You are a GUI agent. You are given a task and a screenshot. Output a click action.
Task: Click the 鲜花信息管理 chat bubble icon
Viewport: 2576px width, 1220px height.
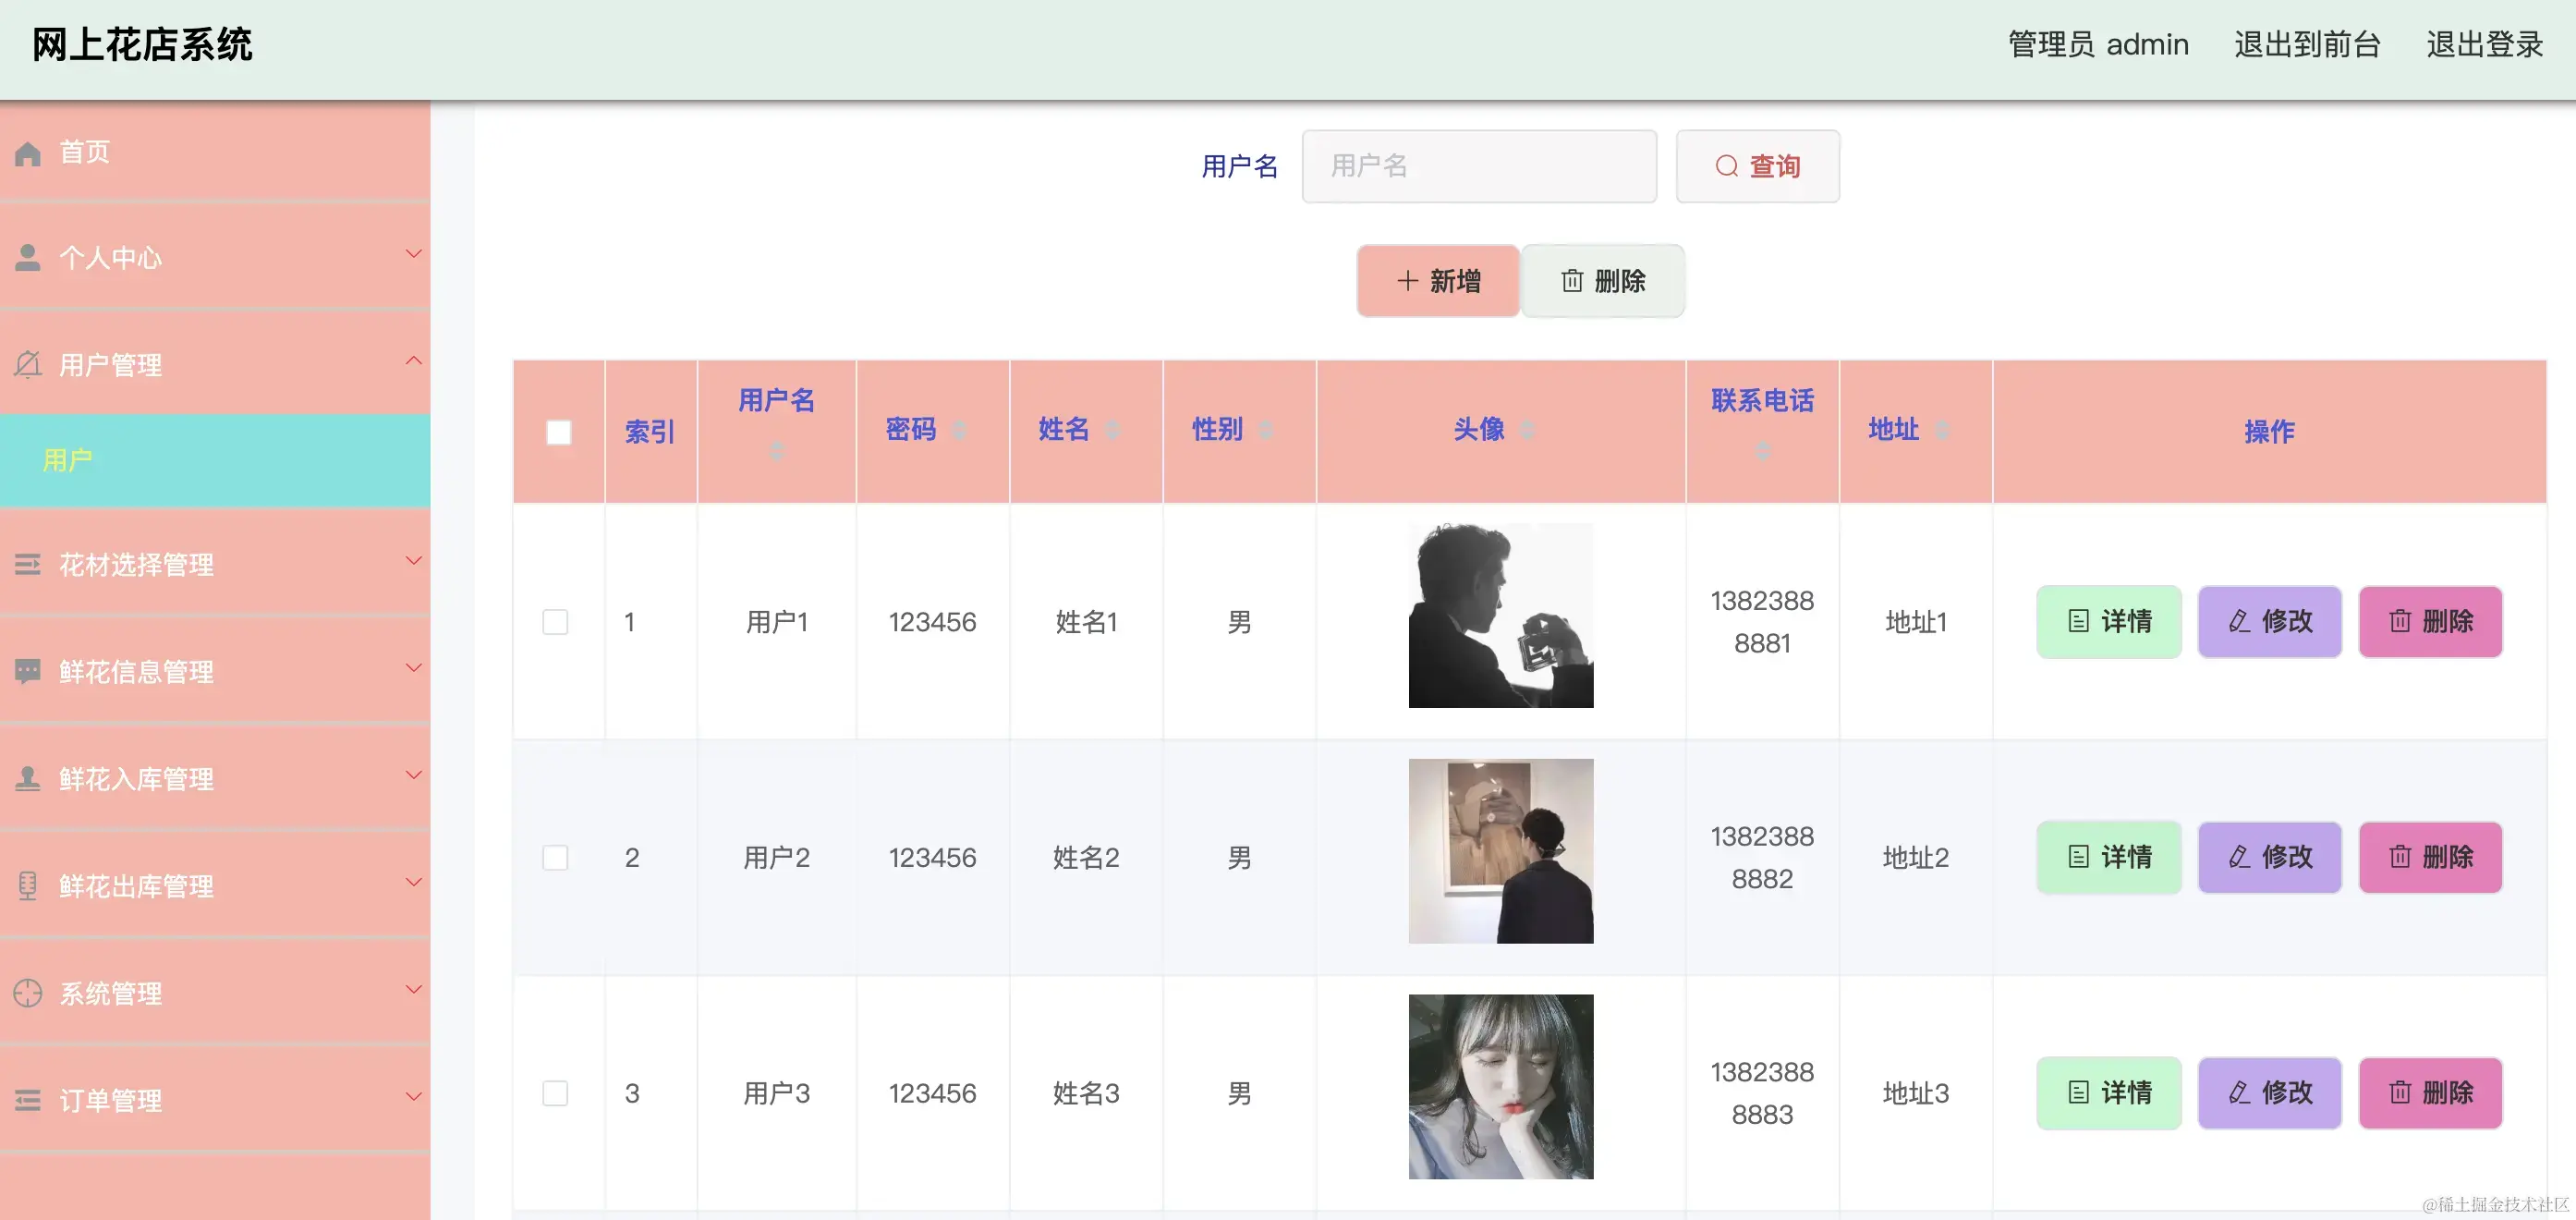(x=28, y=671)
